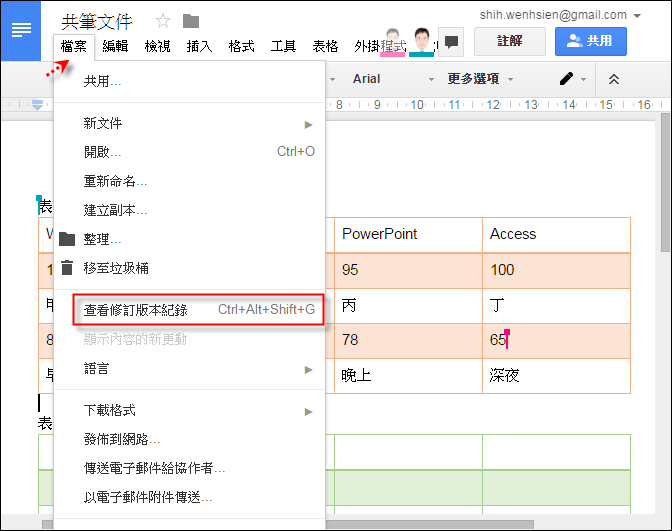Open the 檔案 menu

click(x=74, y=46)
